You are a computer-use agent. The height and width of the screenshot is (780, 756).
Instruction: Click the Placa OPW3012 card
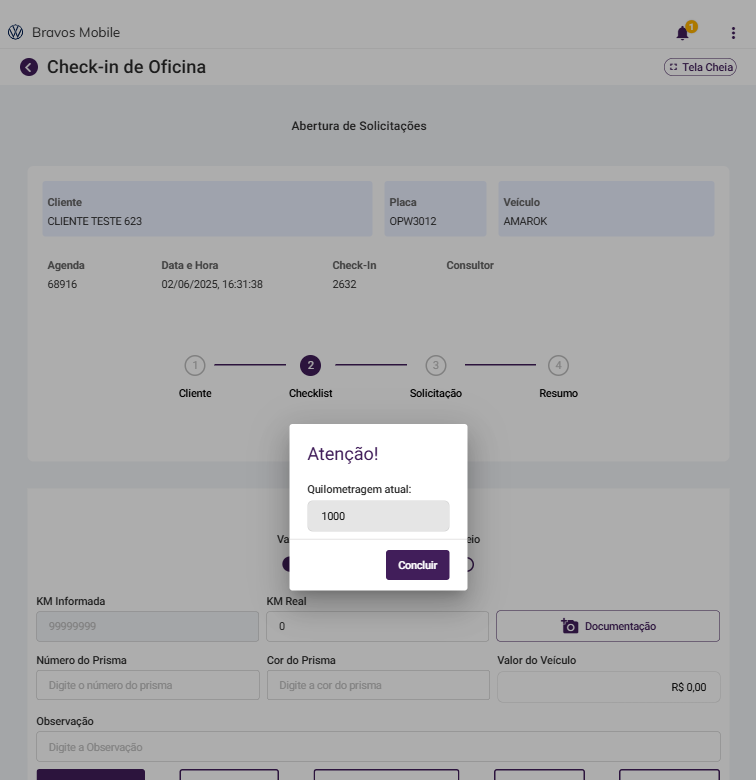[435, 209]
